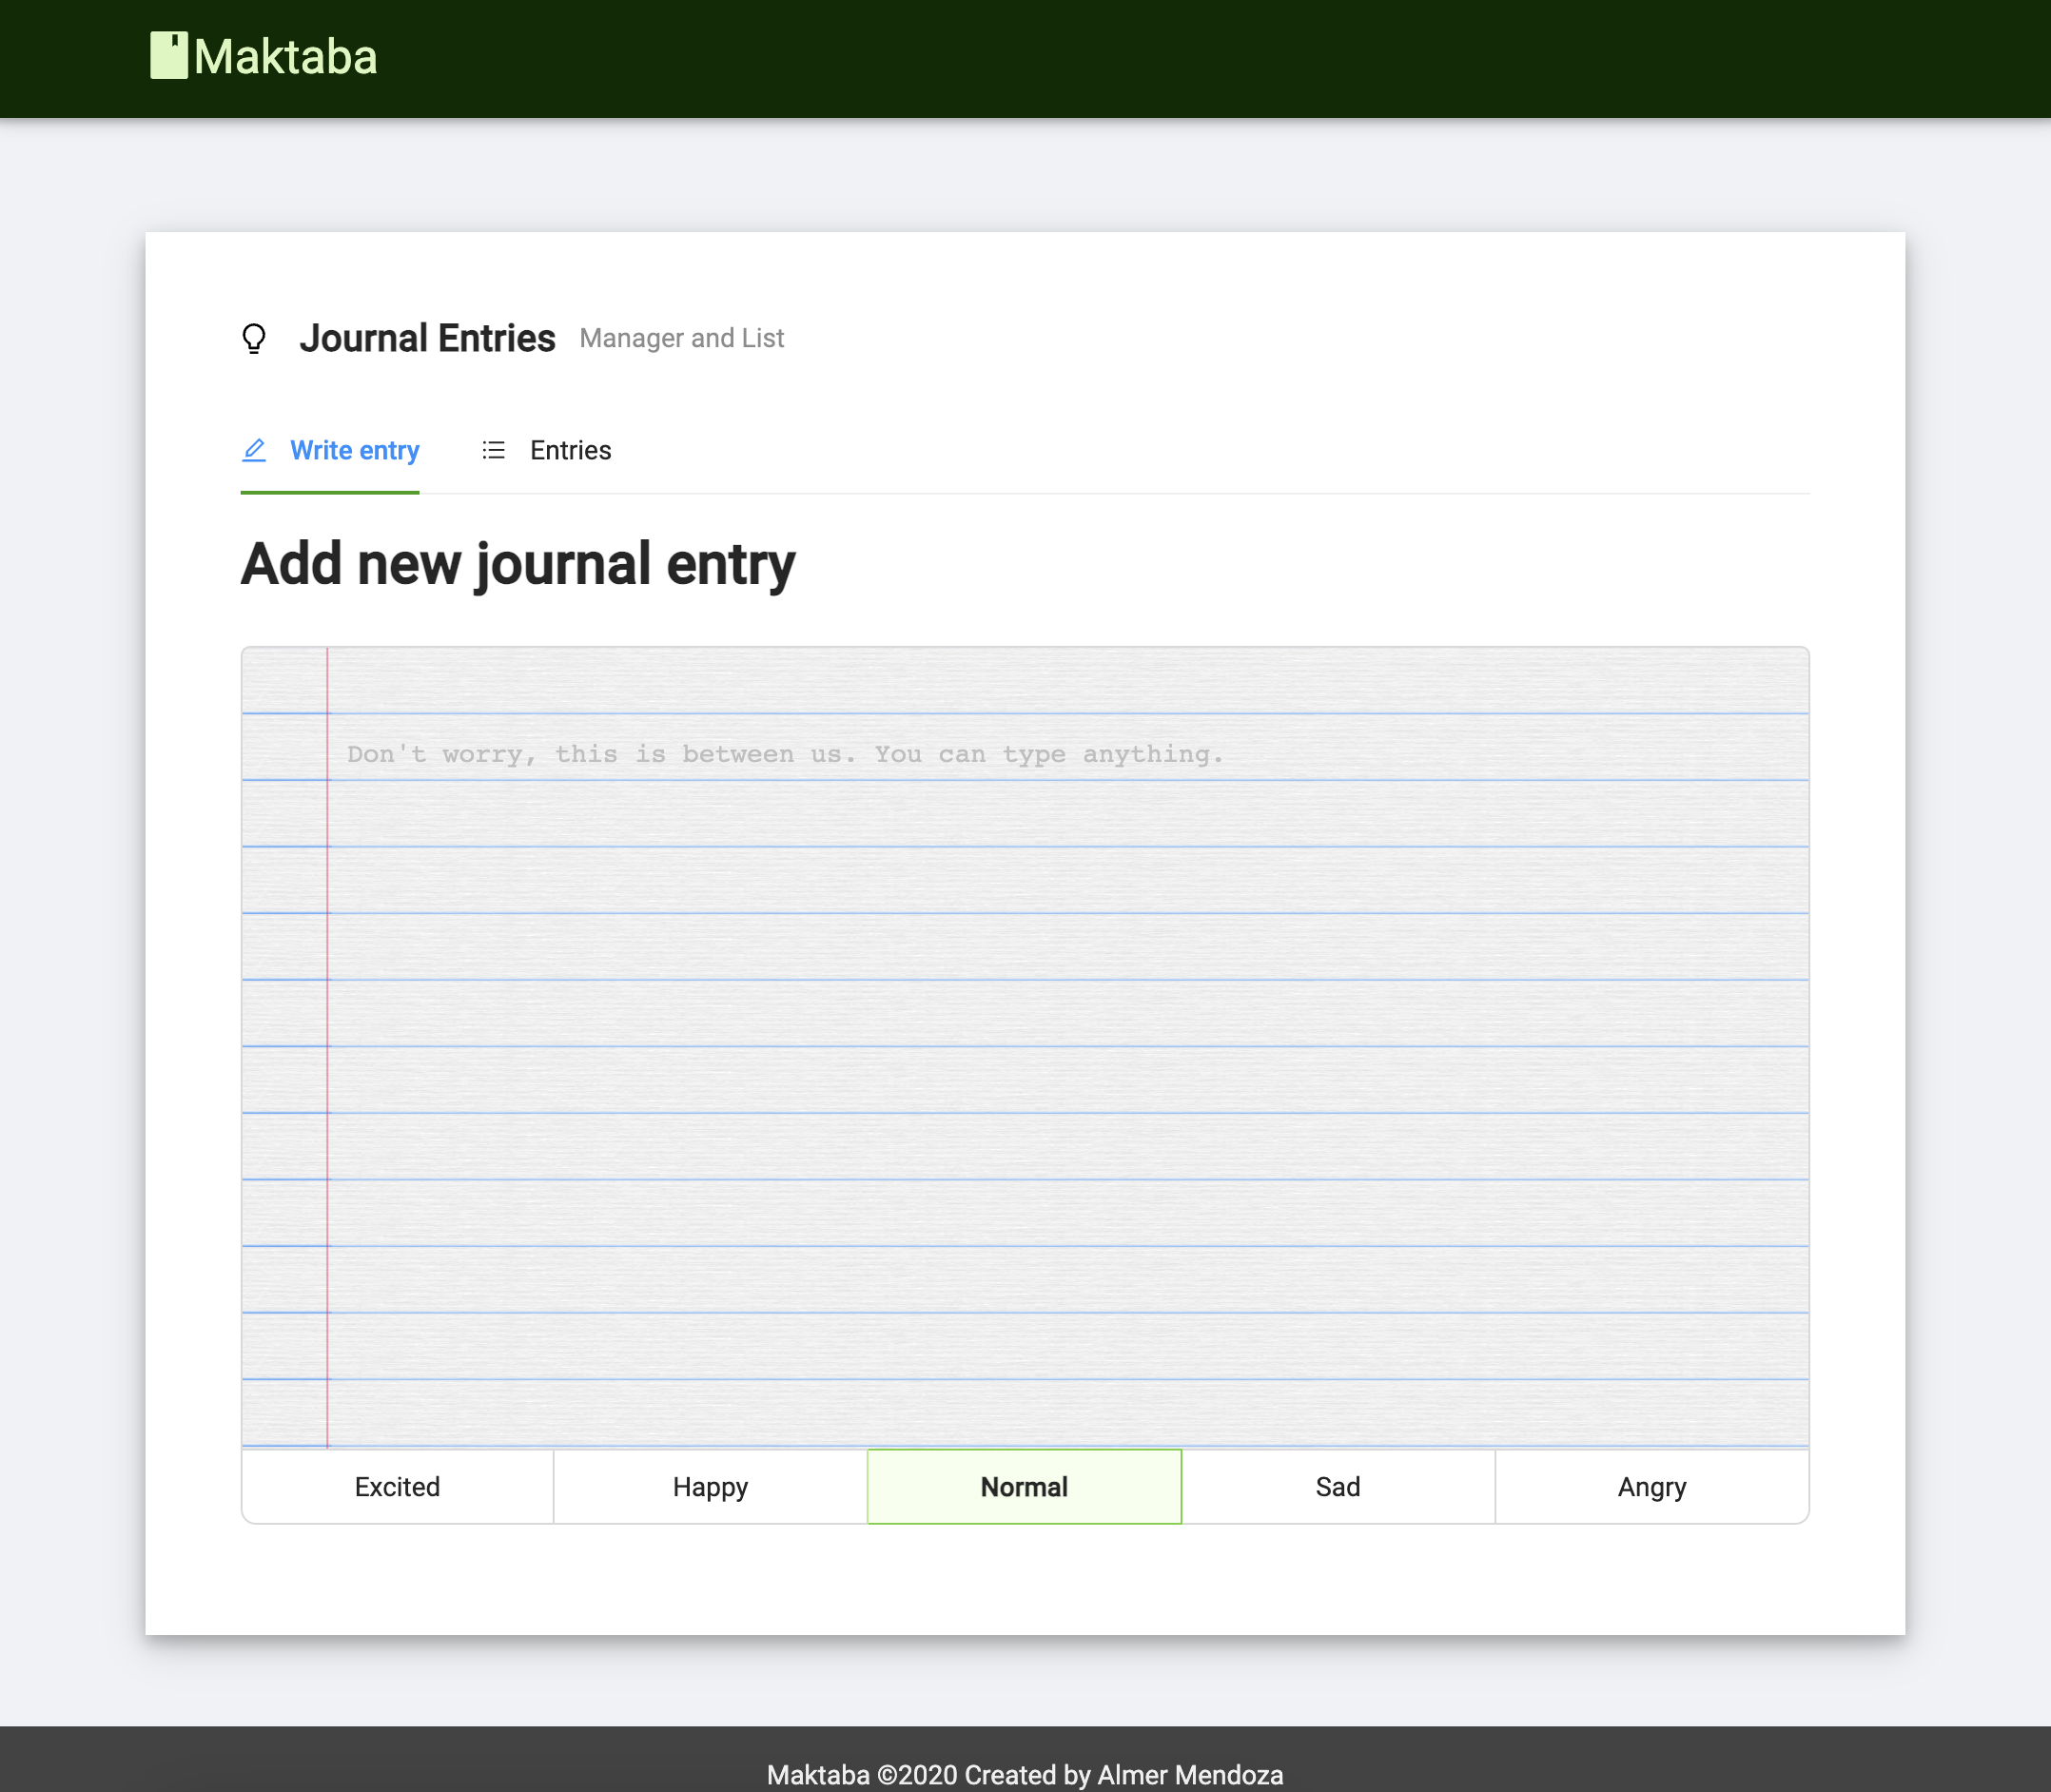
Task: Click the list icon next to Entries tab
Action: coord(494,450)
